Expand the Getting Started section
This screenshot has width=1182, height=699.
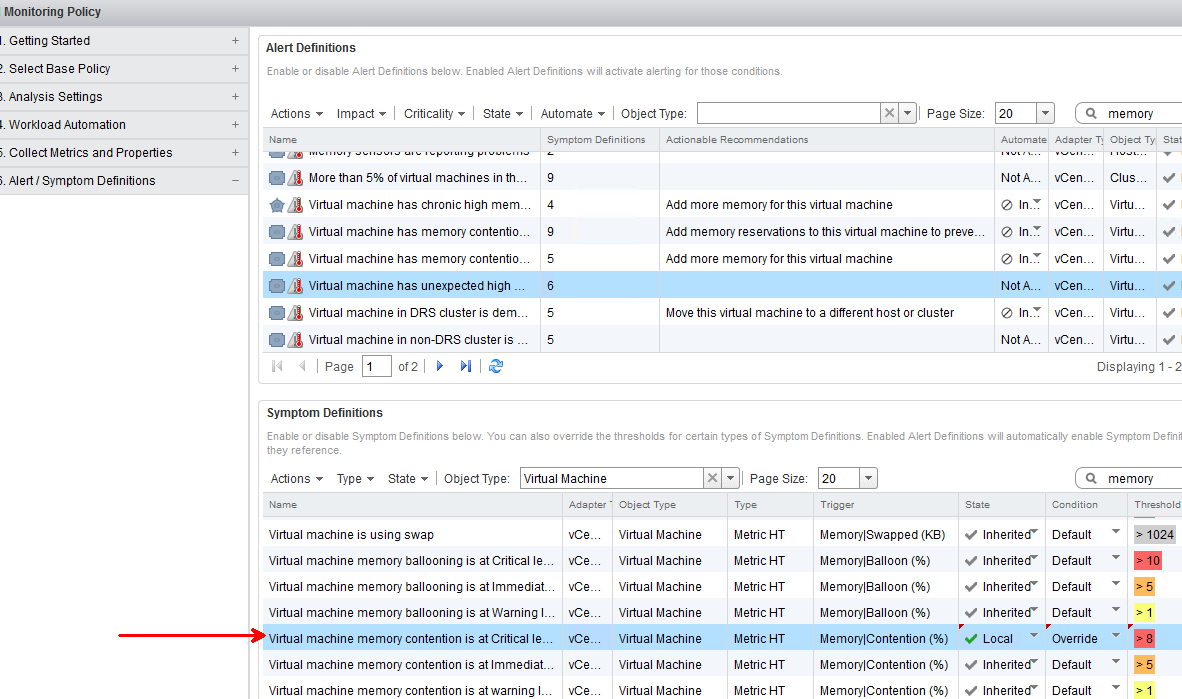point(235,41)
